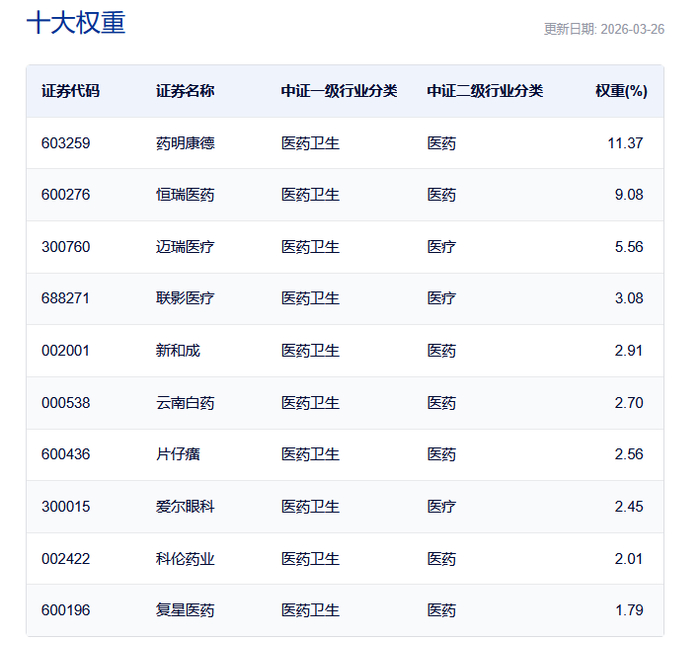Select the 中证一级行业分类 column header
Viewport: 700px width, 655px height.
(x=339, y=91)
